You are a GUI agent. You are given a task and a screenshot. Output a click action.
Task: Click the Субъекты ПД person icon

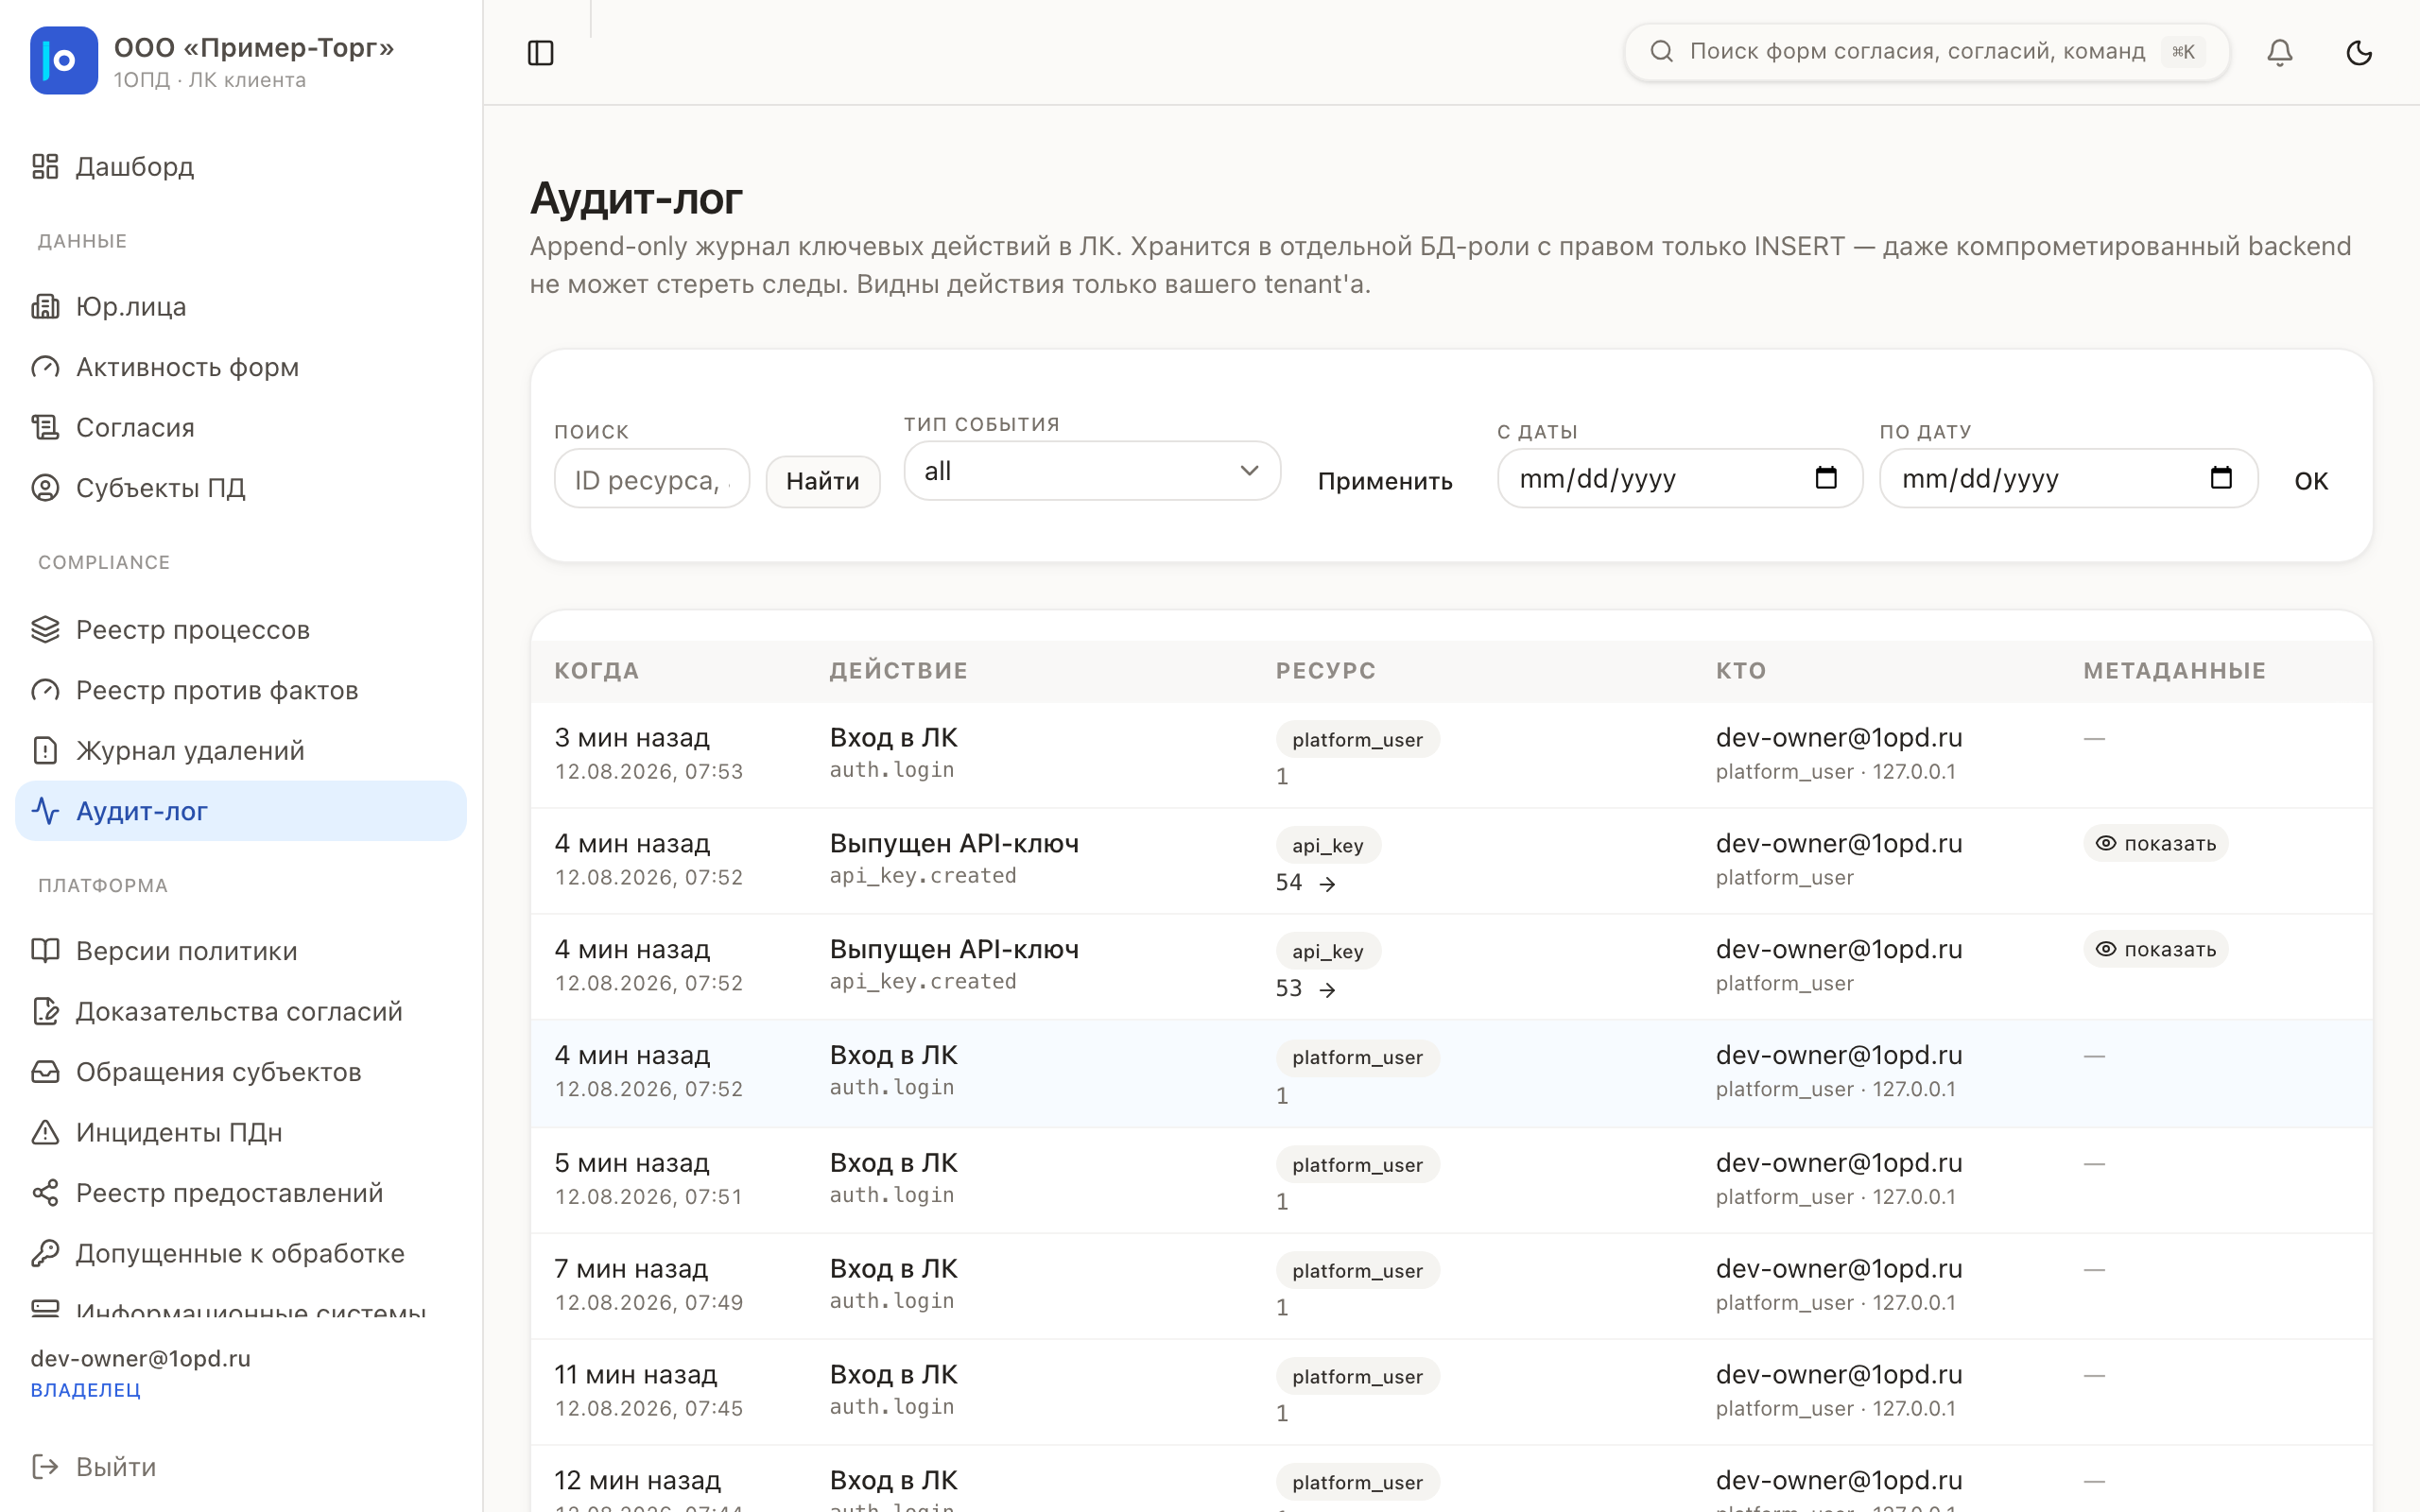45,488
